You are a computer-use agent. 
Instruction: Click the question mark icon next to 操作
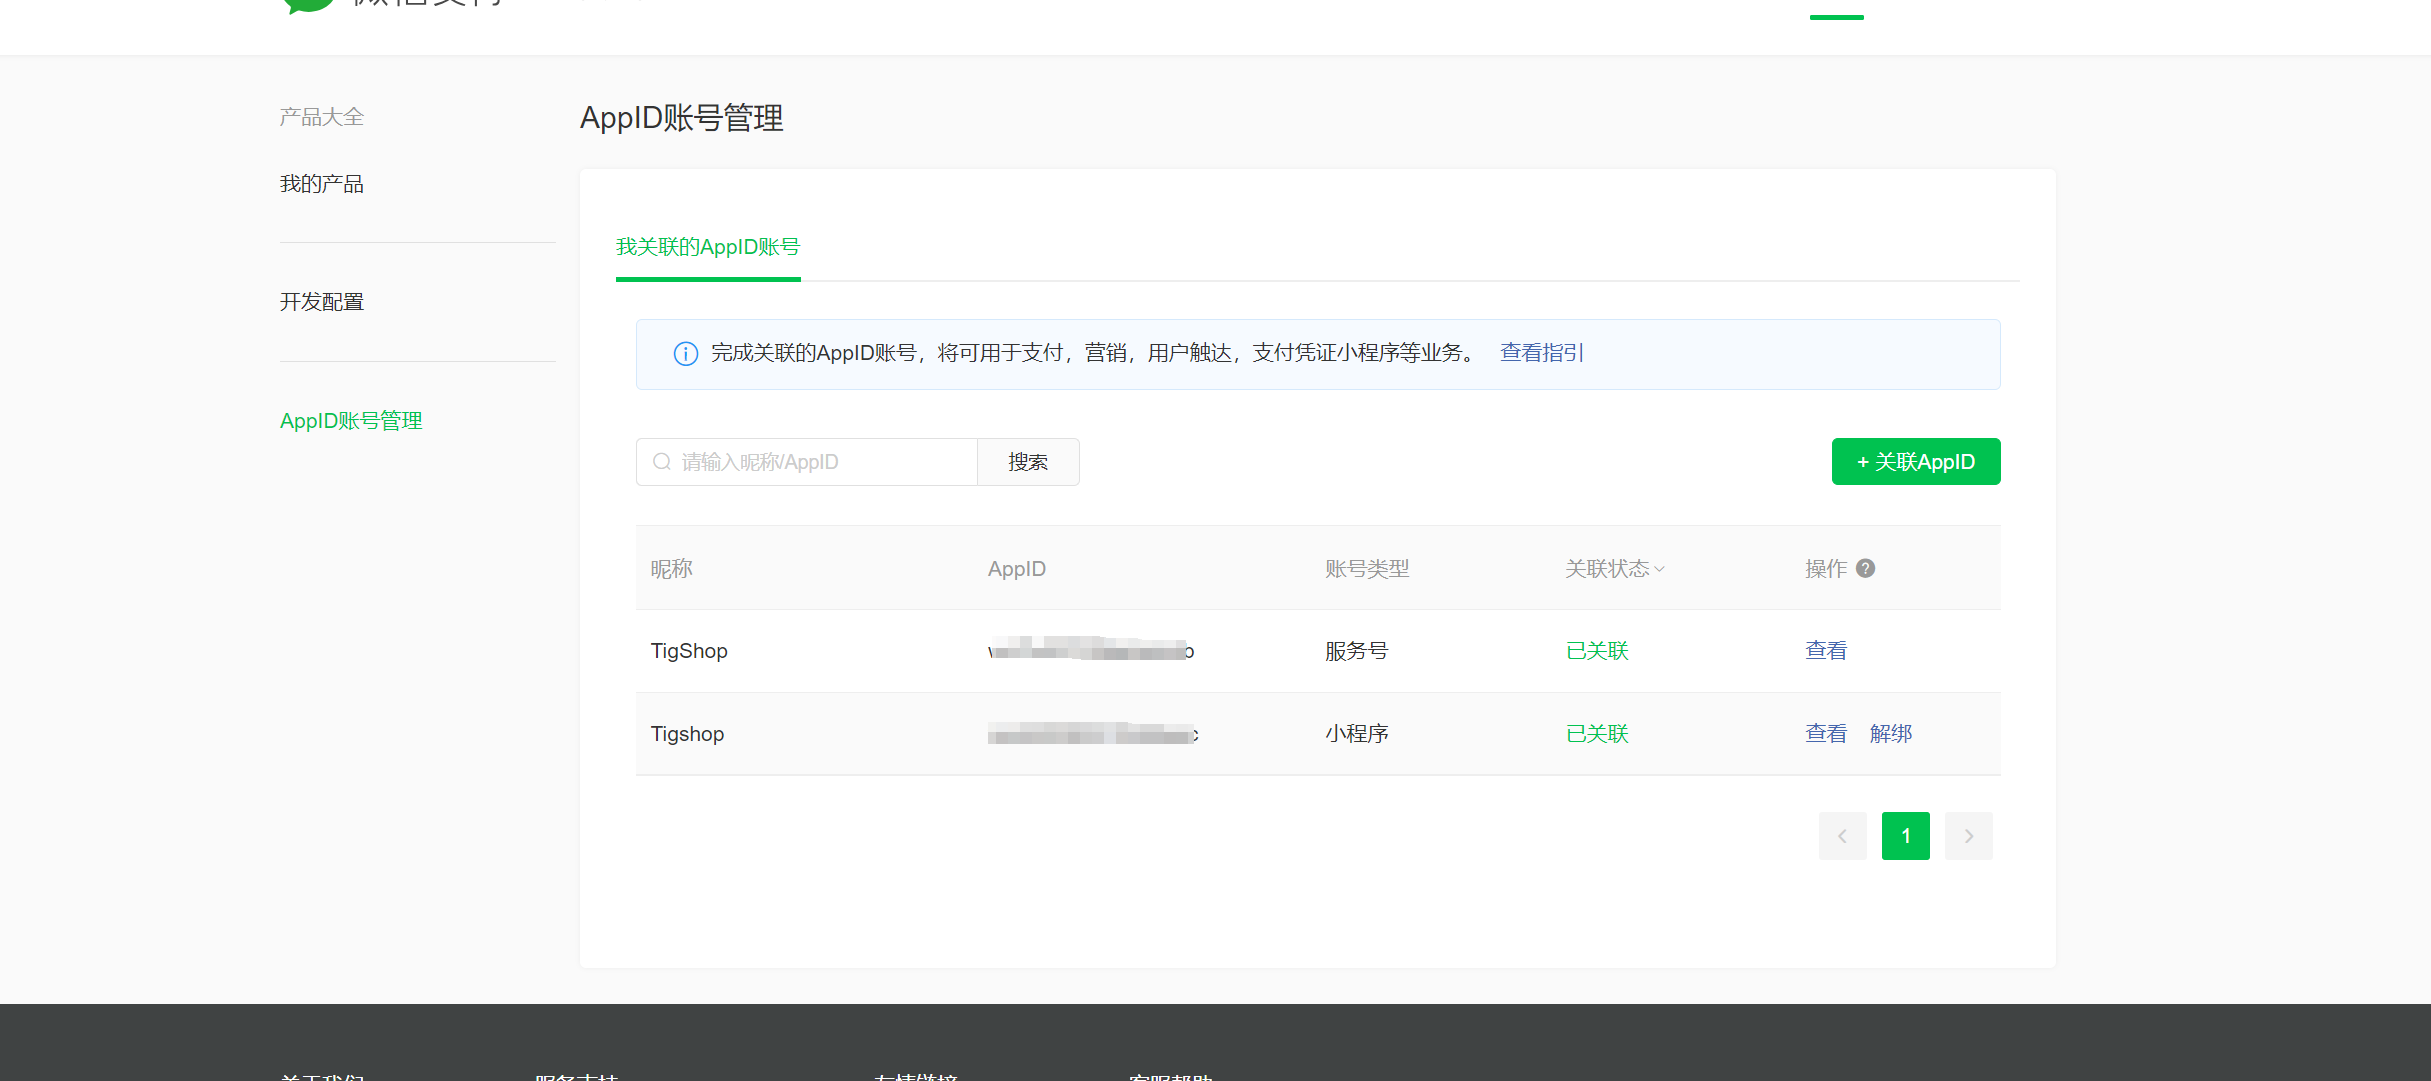click(x=1865, y=569)
